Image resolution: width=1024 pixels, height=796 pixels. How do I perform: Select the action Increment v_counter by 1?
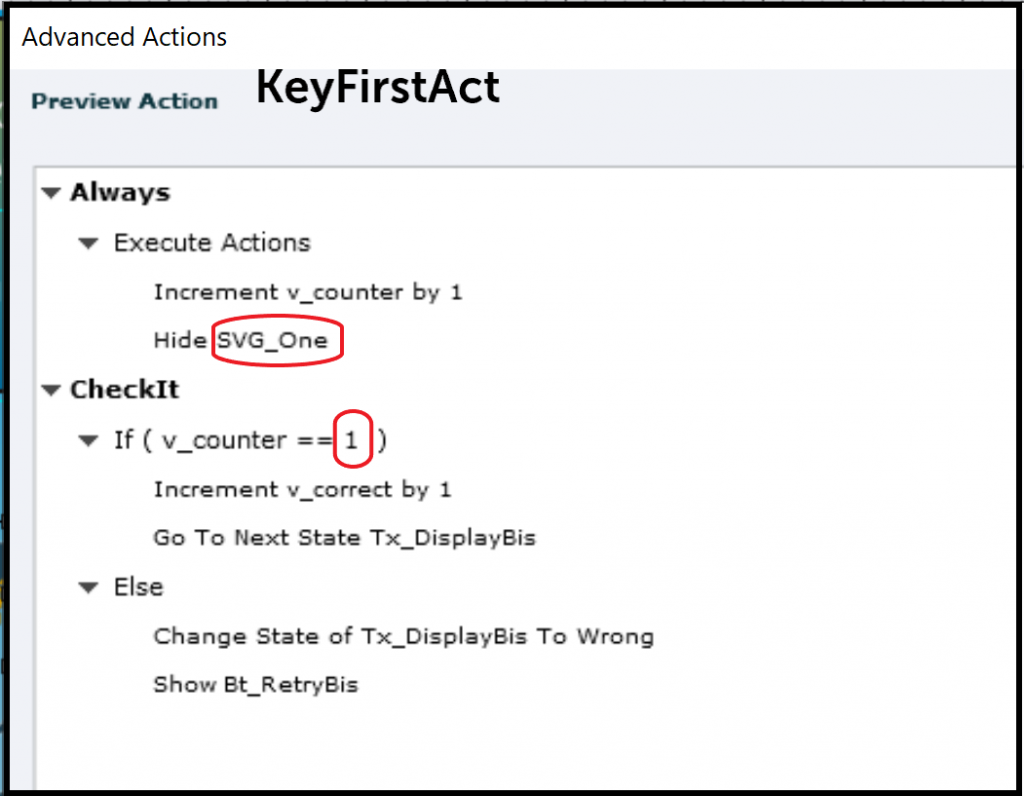[x=307, y=292]
